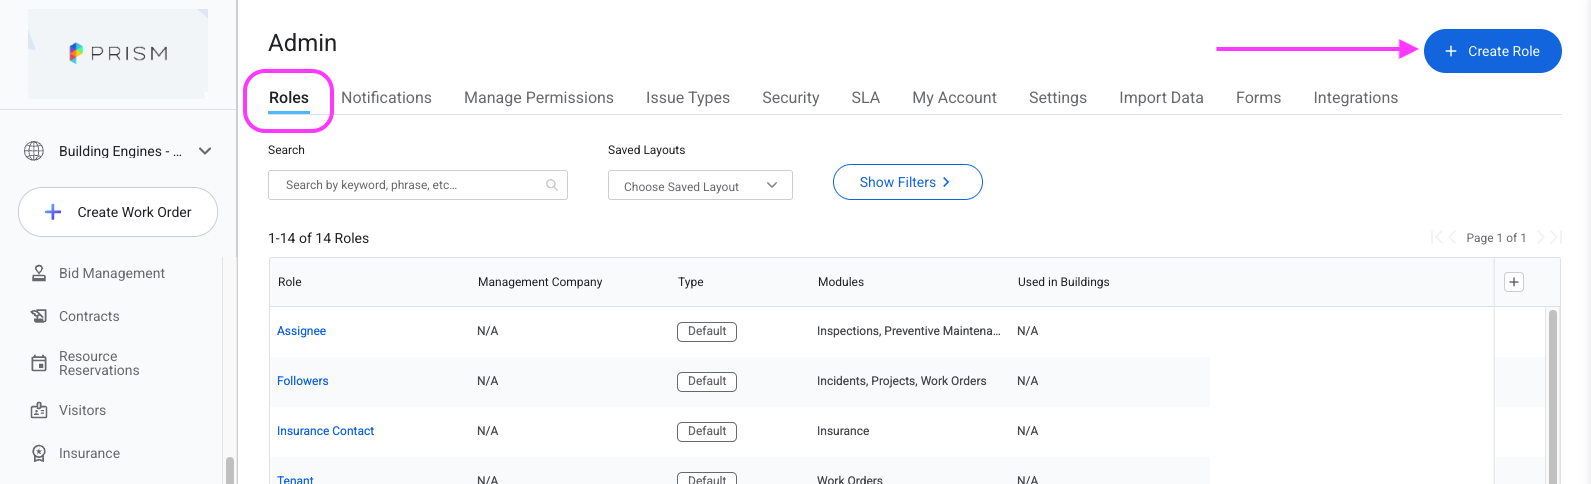
Task: Open the Insurance Contact role link
Action: click(325, 431)
